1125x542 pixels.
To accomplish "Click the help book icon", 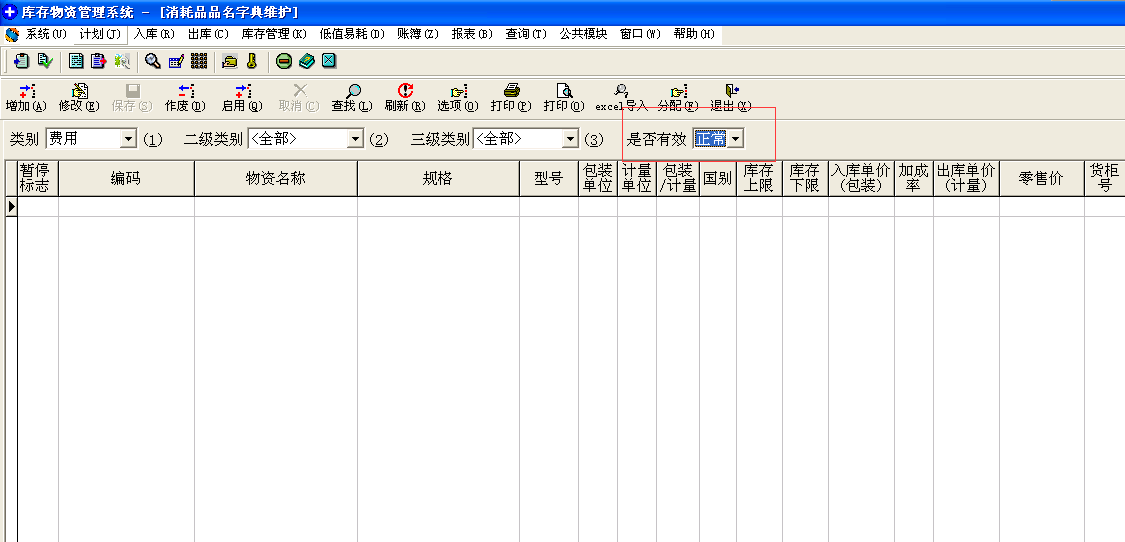I will click(307, 61).
